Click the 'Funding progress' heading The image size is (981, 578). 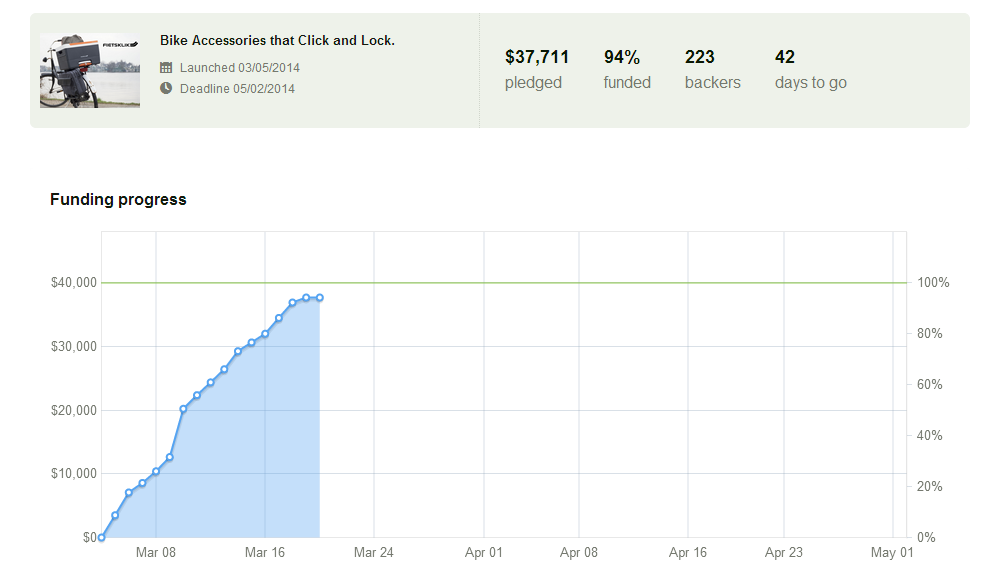(118, 200)
